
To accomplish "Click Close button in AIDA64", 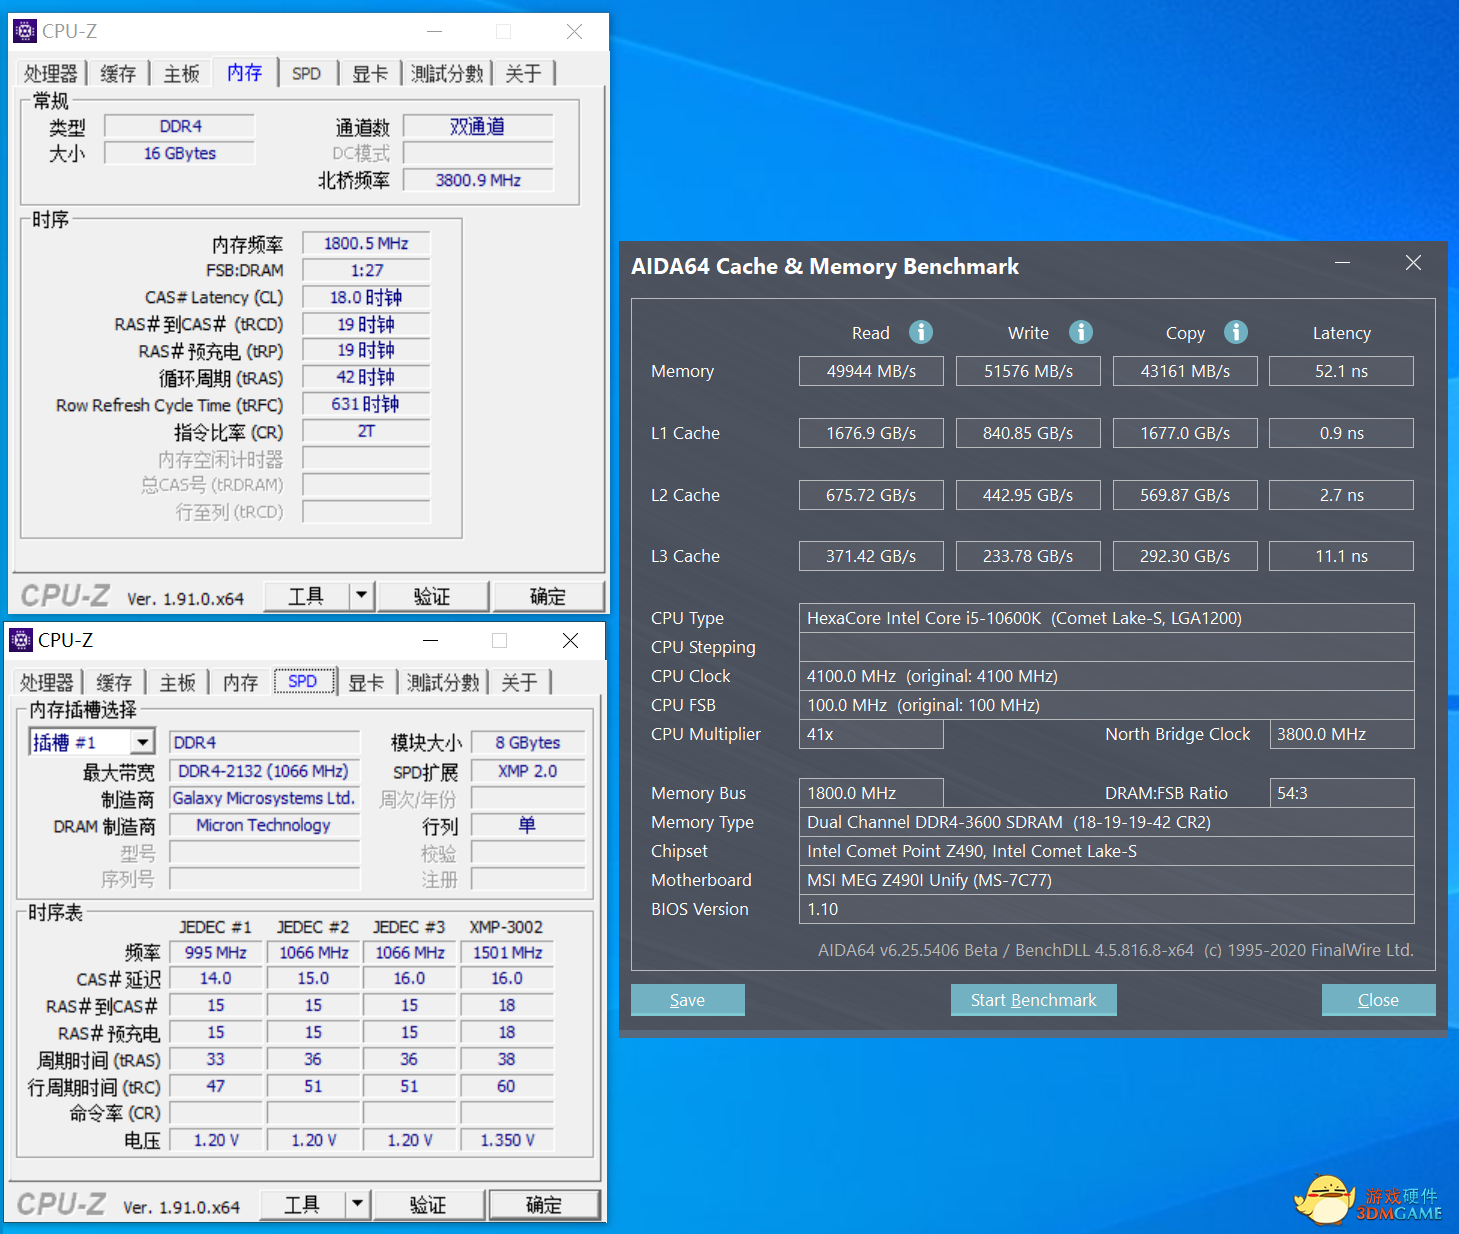I will [1378, 1000].
